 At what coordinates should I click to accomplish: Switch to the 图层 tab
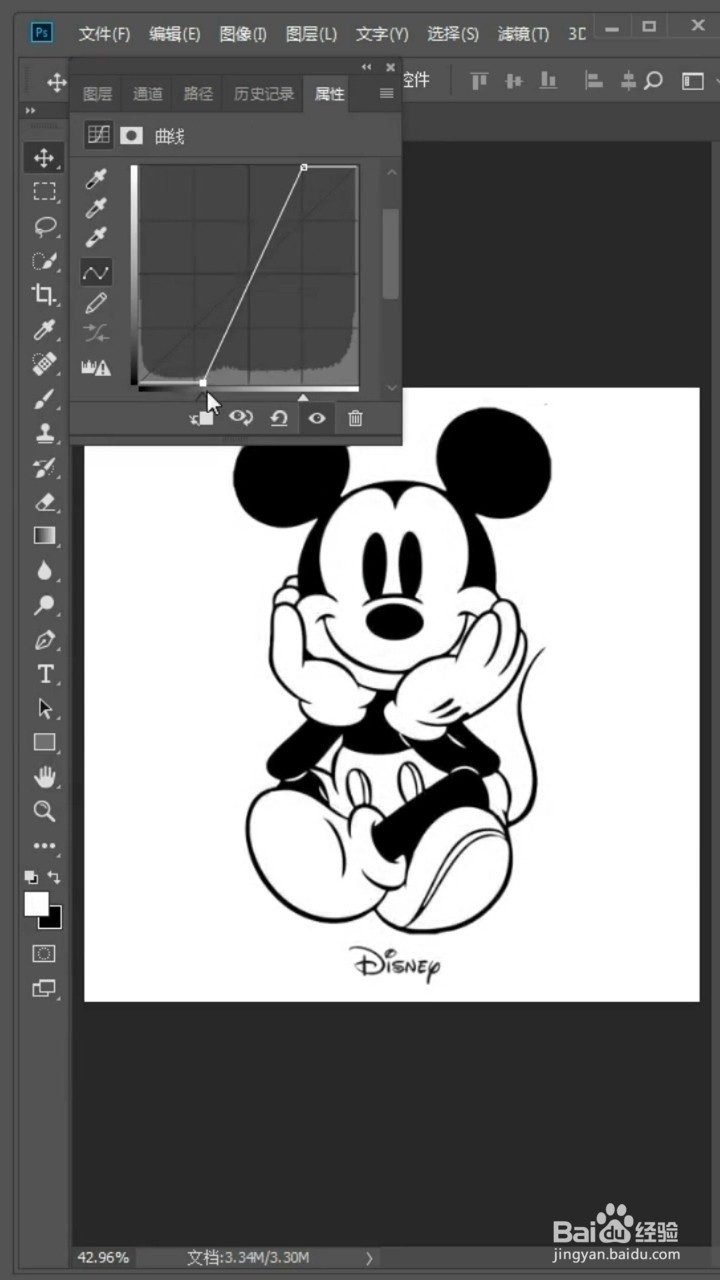click(98, 94)
